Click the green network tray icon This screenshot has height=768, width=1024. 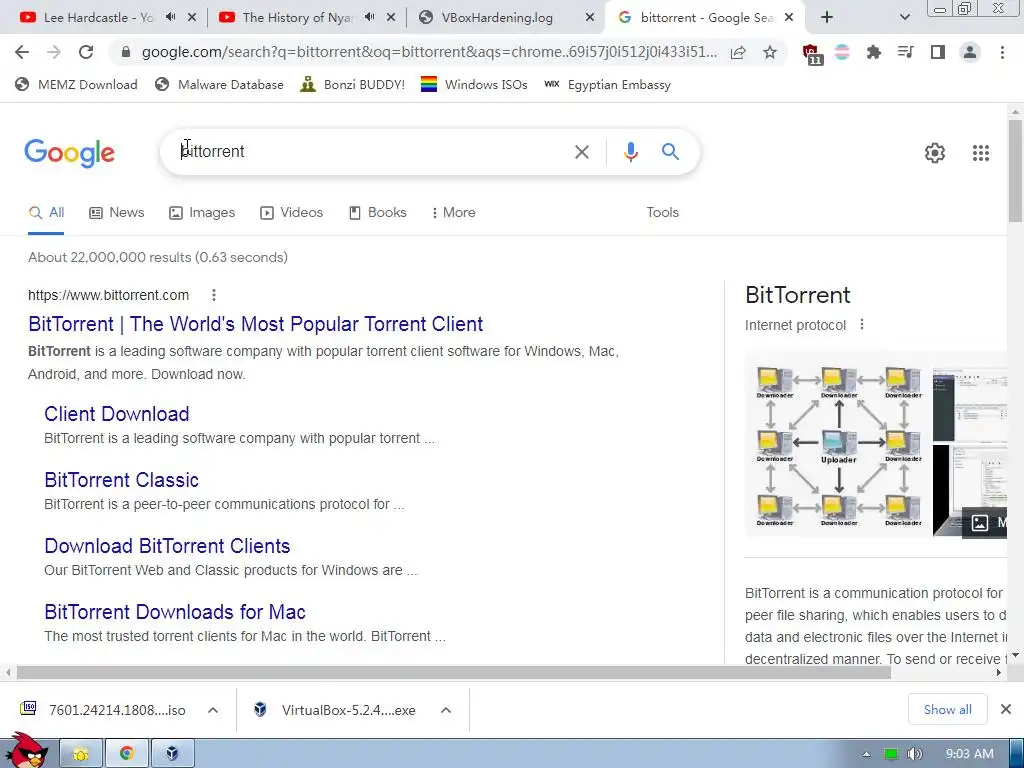click(x=890, y=754)
